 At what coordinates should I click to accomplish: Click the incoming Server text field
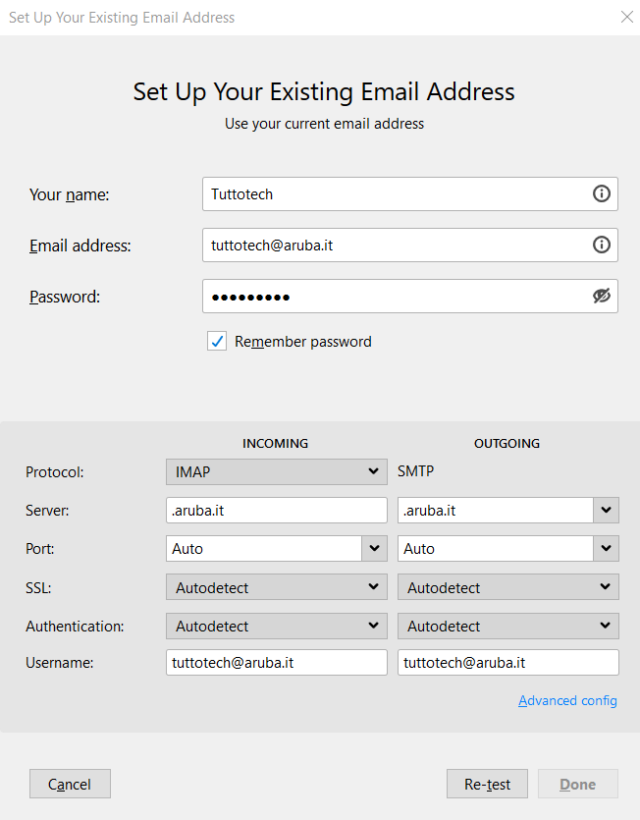click(276, 510)
